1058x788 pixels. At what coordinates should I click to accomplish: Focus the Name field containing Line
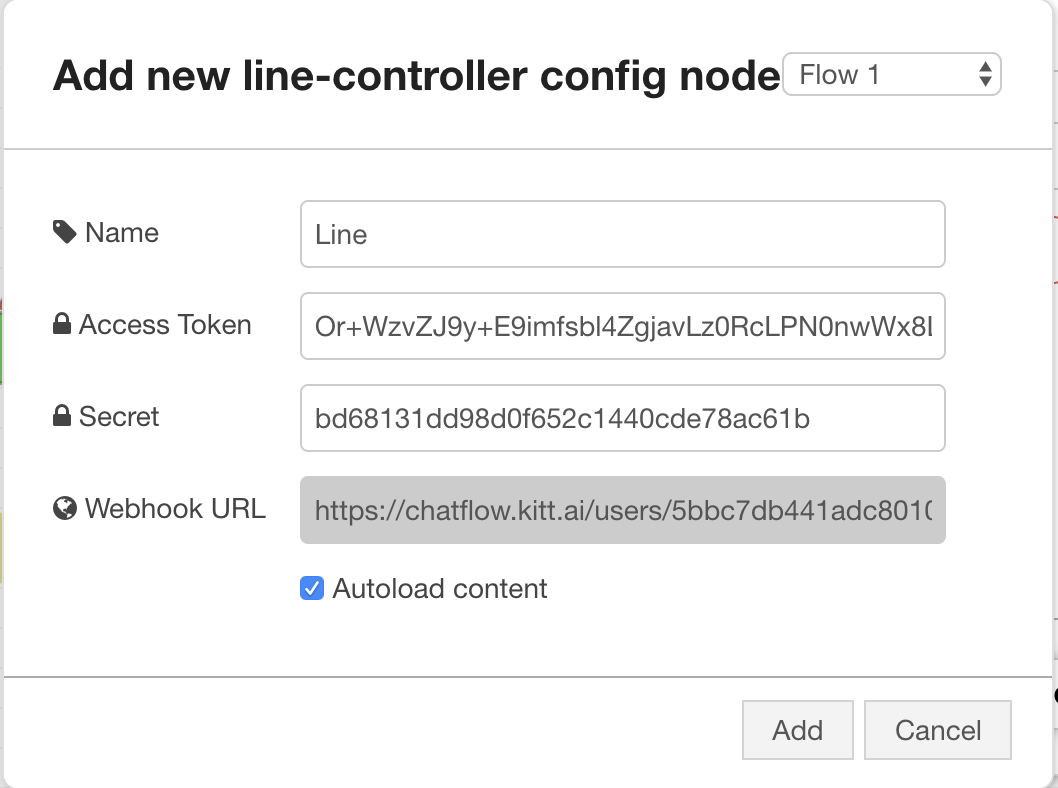(x=623, y=234)
